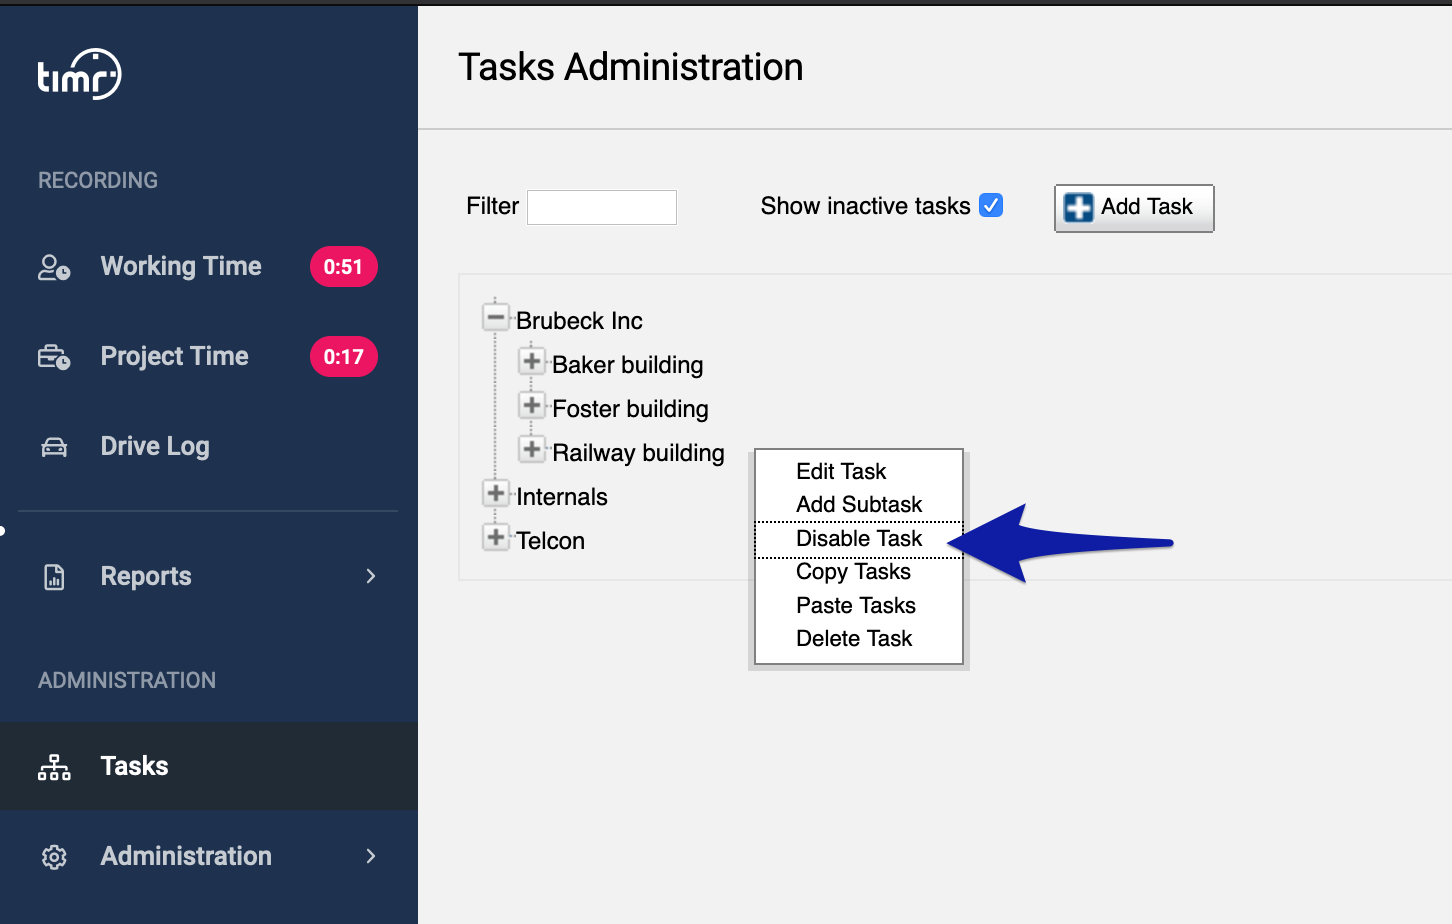Screen dimensions: 1452x924
Task: Select Brubeck Inc task label
Action: point(579,321)
